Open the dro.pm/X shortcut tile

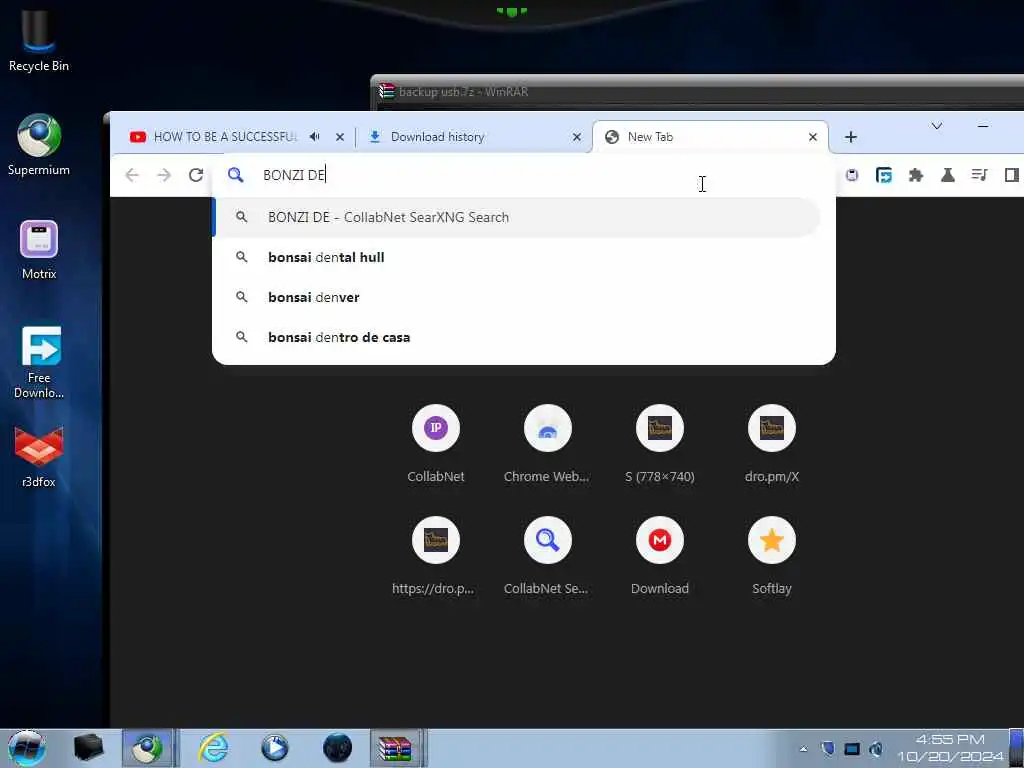[771, 444]
